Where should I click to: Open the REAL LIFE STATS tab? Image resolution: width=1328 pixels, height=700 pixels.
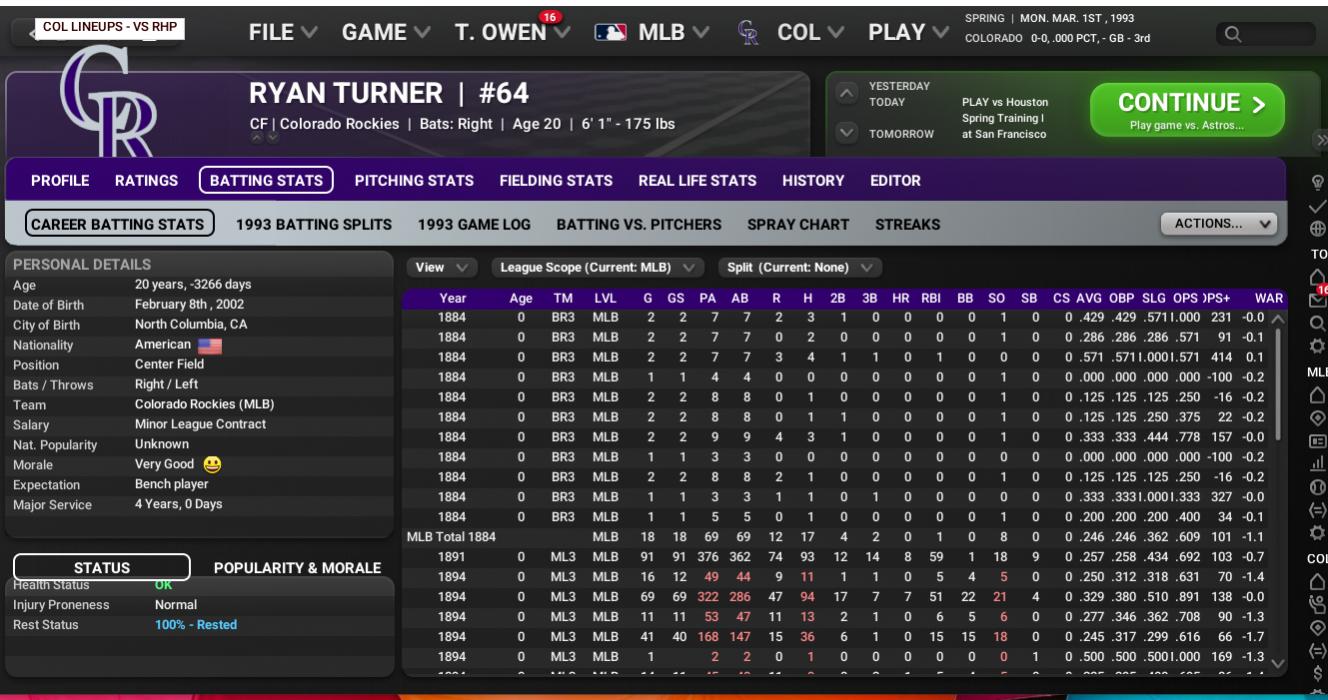(x=697, y=181)
